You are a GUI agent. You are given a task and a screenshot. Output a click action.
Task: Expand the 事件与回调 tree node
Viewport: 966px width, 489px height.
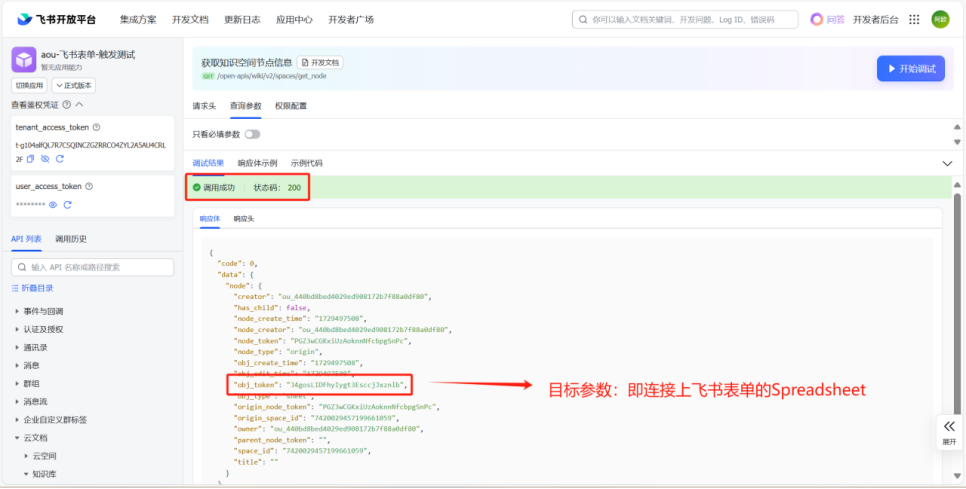pyautogui.click(x=17, y=311)
